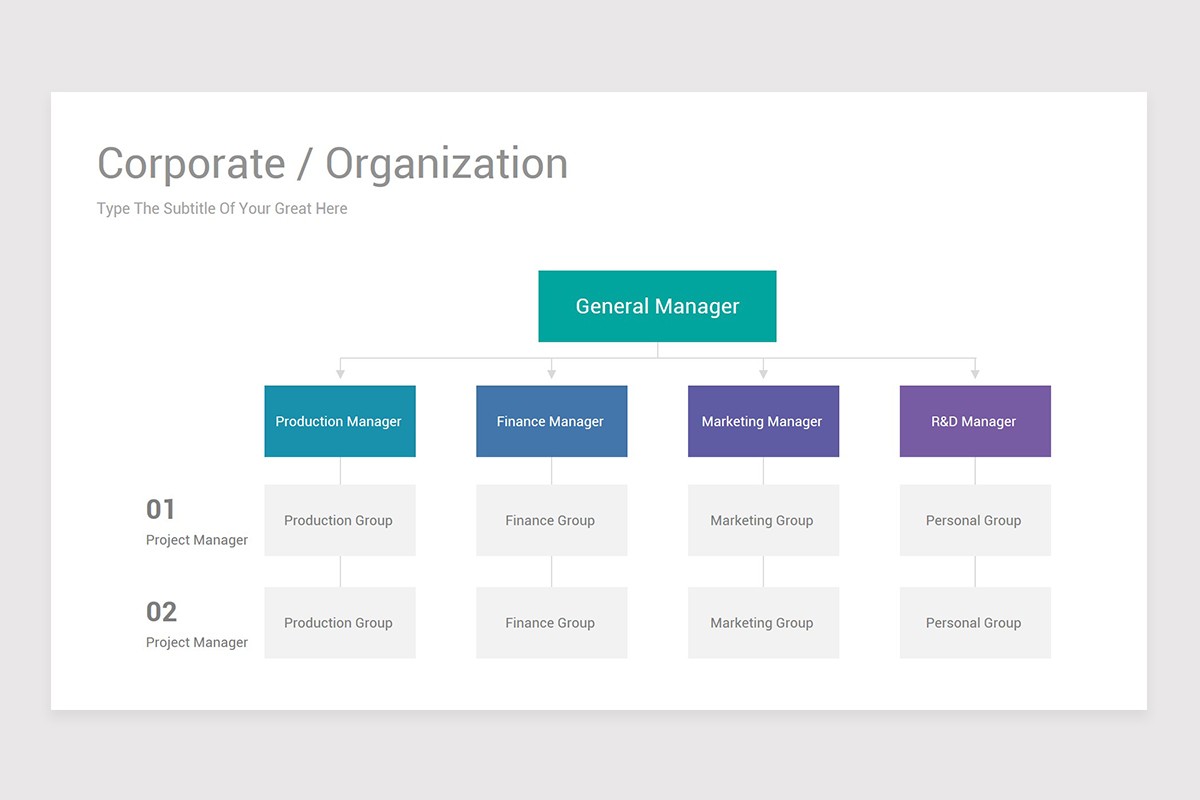Viewport: 1200px width, 800px height.
Task: Select the Corporate / Organization title text
Action: point(332,164)
